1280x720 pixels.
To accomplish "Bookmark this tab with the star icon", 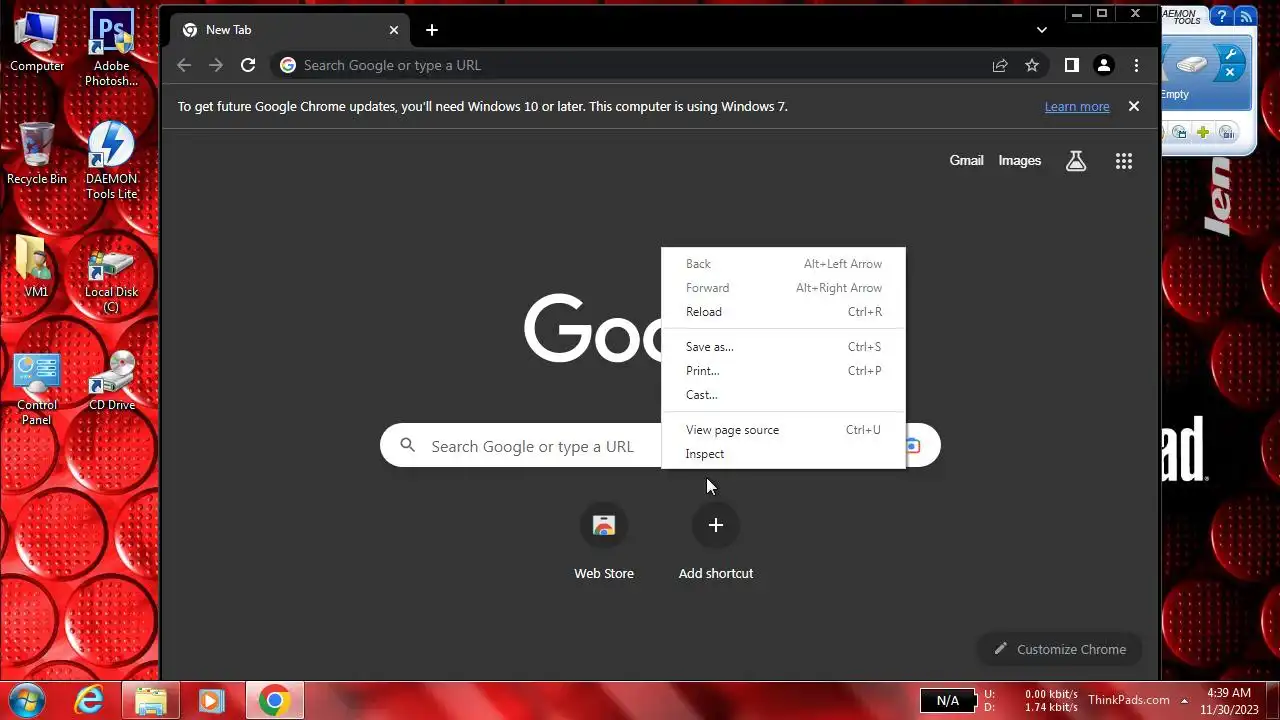I will pyautogui.click(x=1032, y=65).
